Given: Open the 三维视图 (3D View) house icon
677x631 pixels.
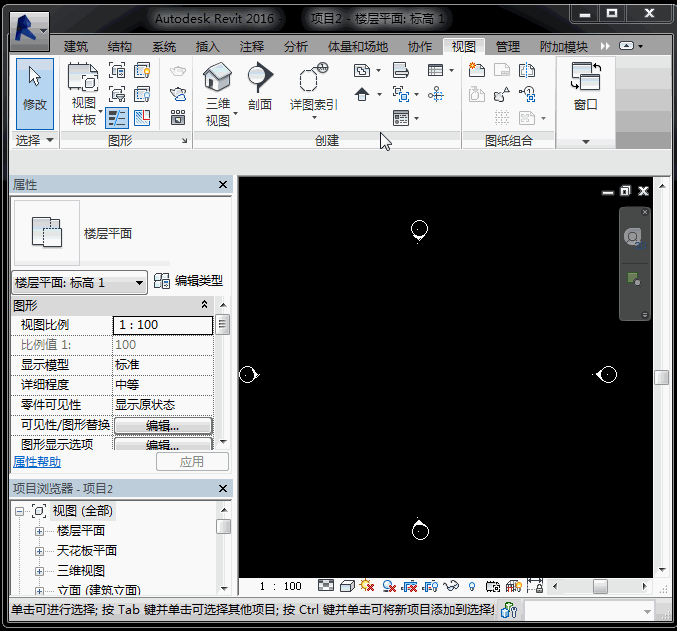Looking at the screenshot, I should 217,78.
